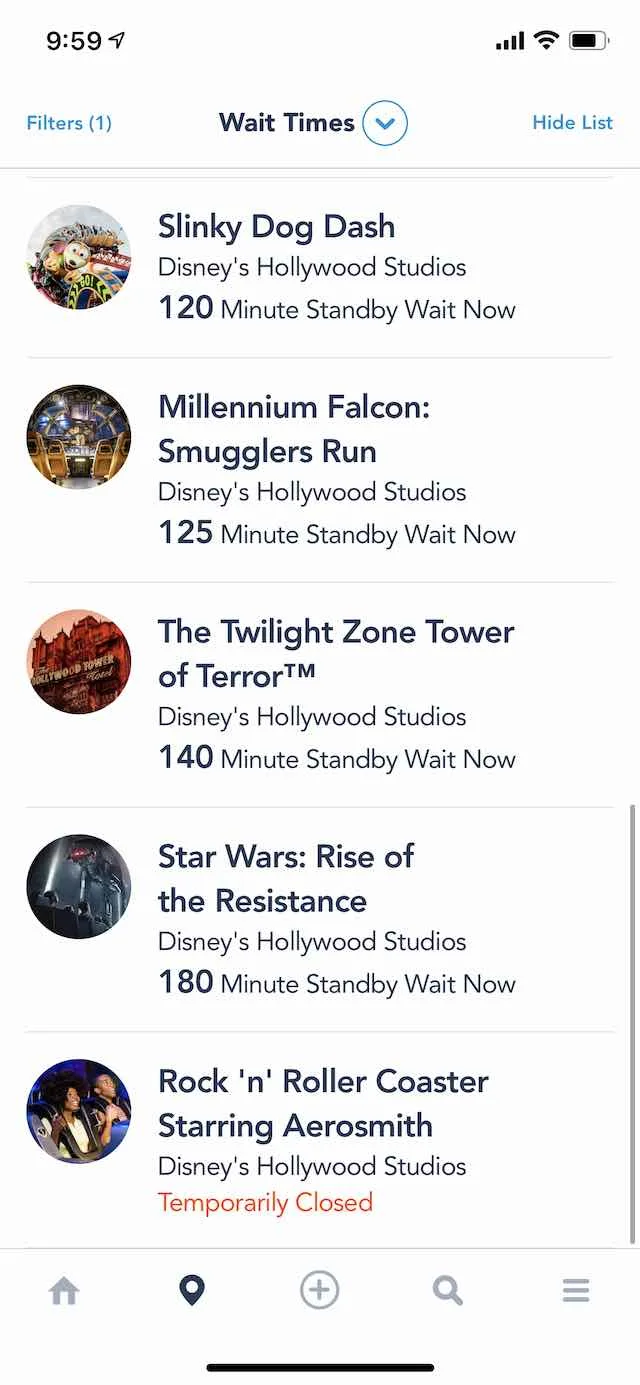The image size is (640, 1385).
Task: Select Slinky Dog Dash title
Action: click(276, 227)
